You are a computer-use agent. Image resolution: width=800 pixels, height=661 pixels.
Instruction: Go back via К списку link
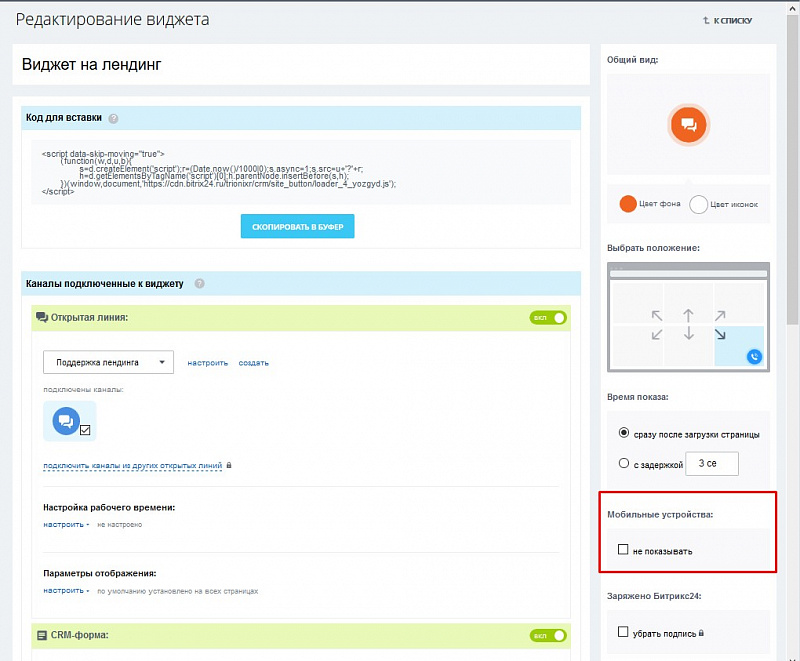pyautogui.click(x=728, y=20)
